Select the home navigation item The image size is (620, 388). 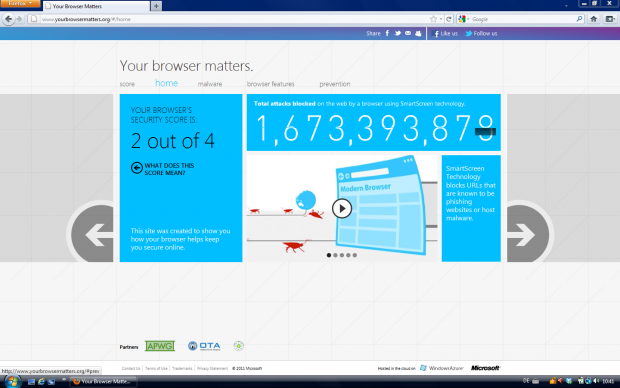coord(166,83)
